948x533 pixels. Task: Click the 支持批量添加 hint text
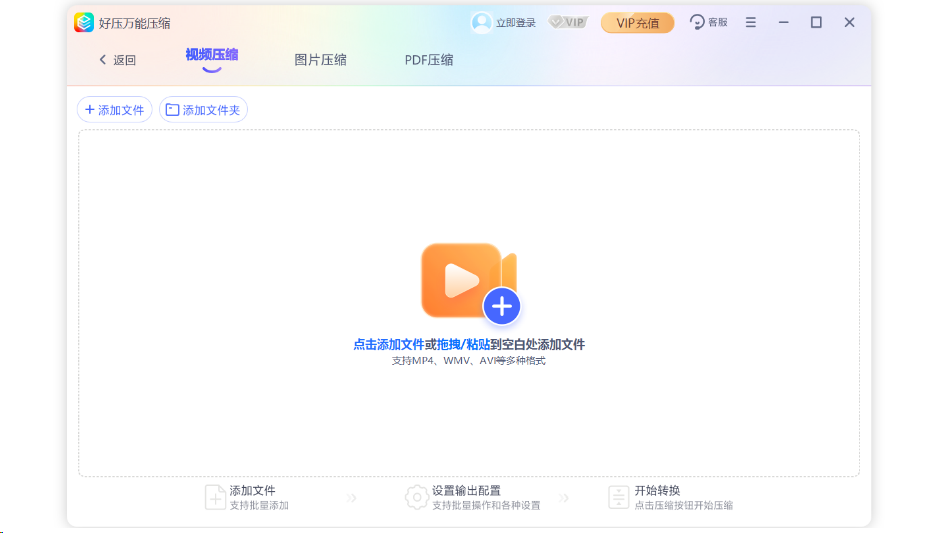pos(259,505)
